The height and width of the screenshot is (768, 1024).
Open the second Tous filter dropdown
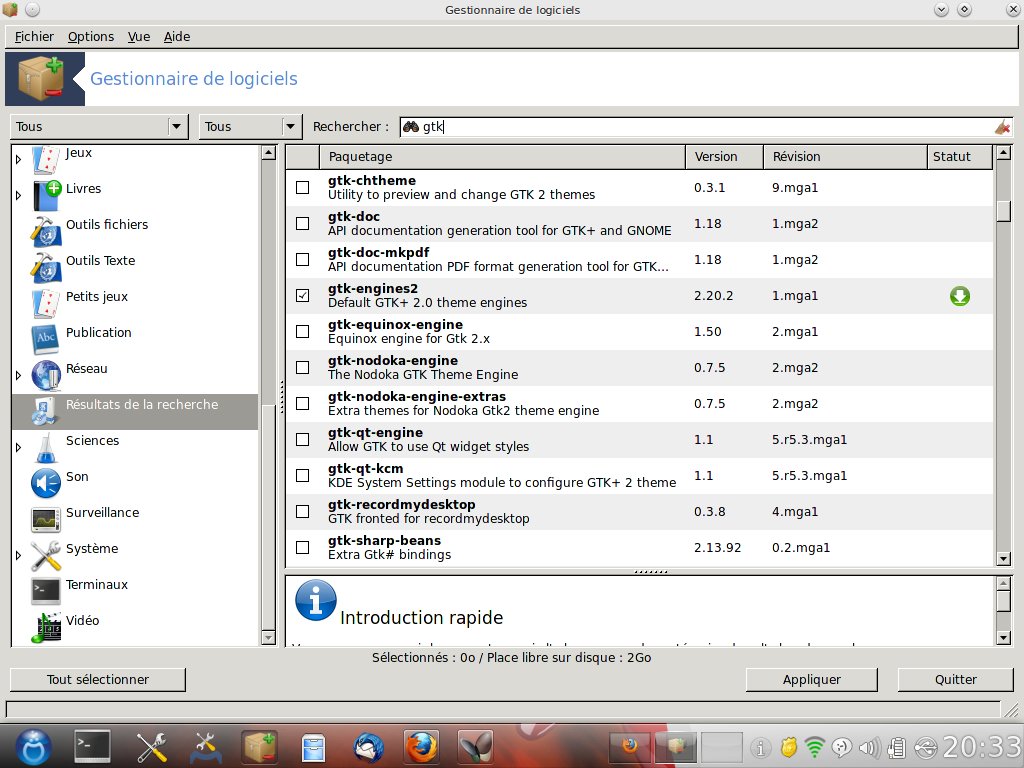tap(250, 127)
